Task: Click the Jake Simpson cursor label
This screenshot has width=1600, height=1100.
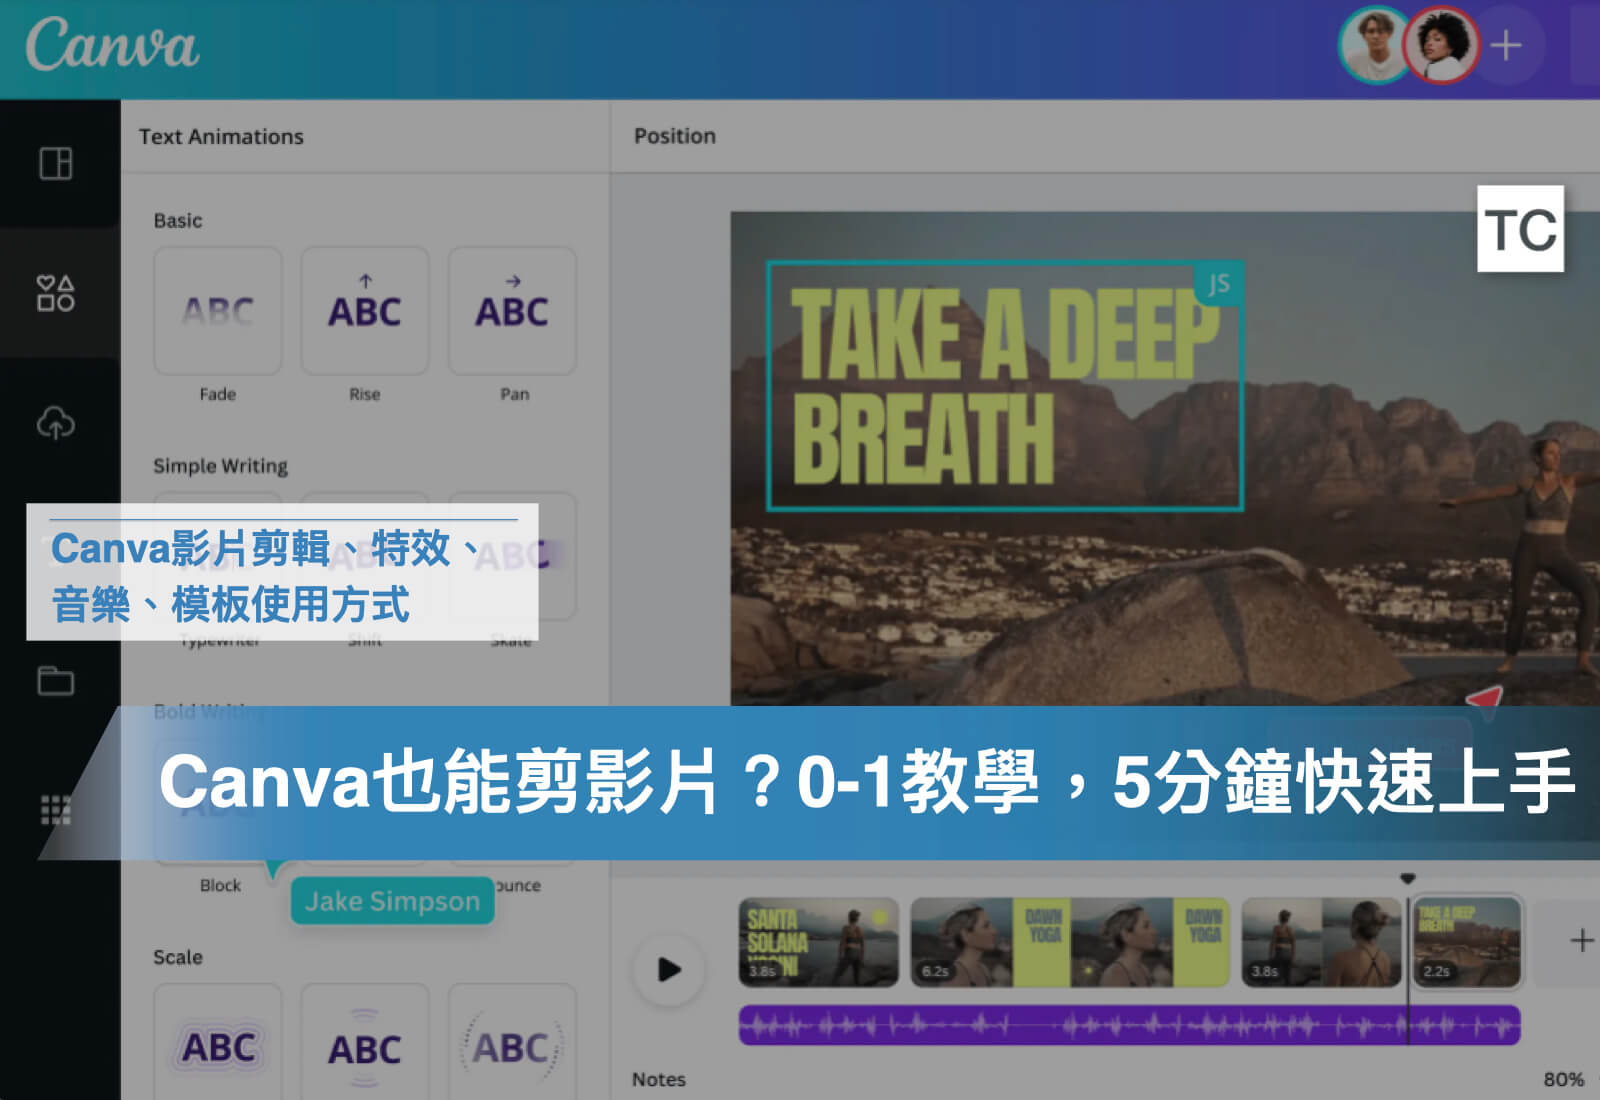Action: (x=392, y=901)
